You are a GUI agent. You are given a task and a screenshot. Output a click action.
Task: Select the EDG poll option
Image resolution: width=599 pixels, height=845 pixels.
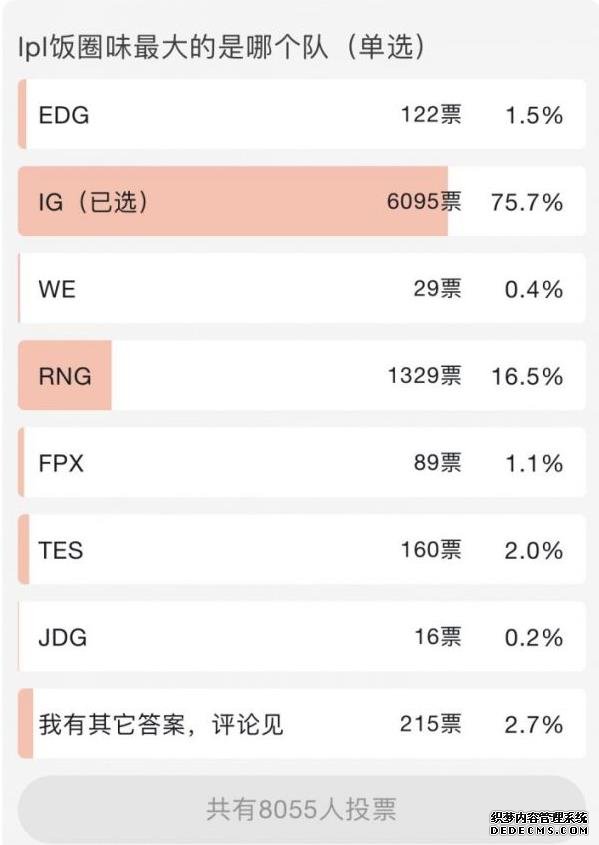[x=302, y=114]
